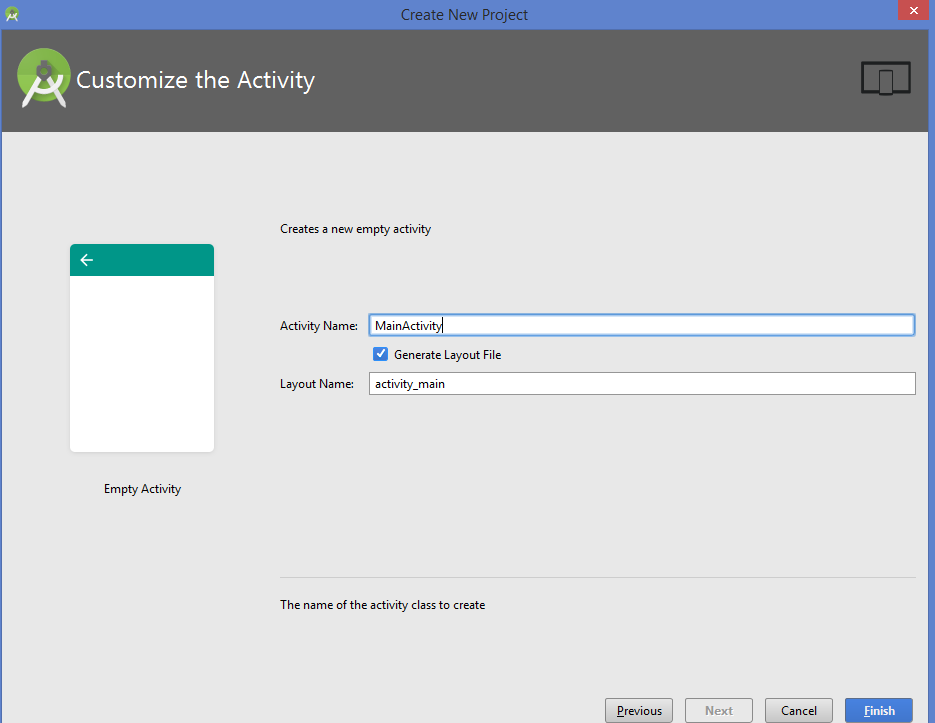Viewport: 935px width, 723px height.
Task: Focus the Layout Name input field
Action: (642, 384)
